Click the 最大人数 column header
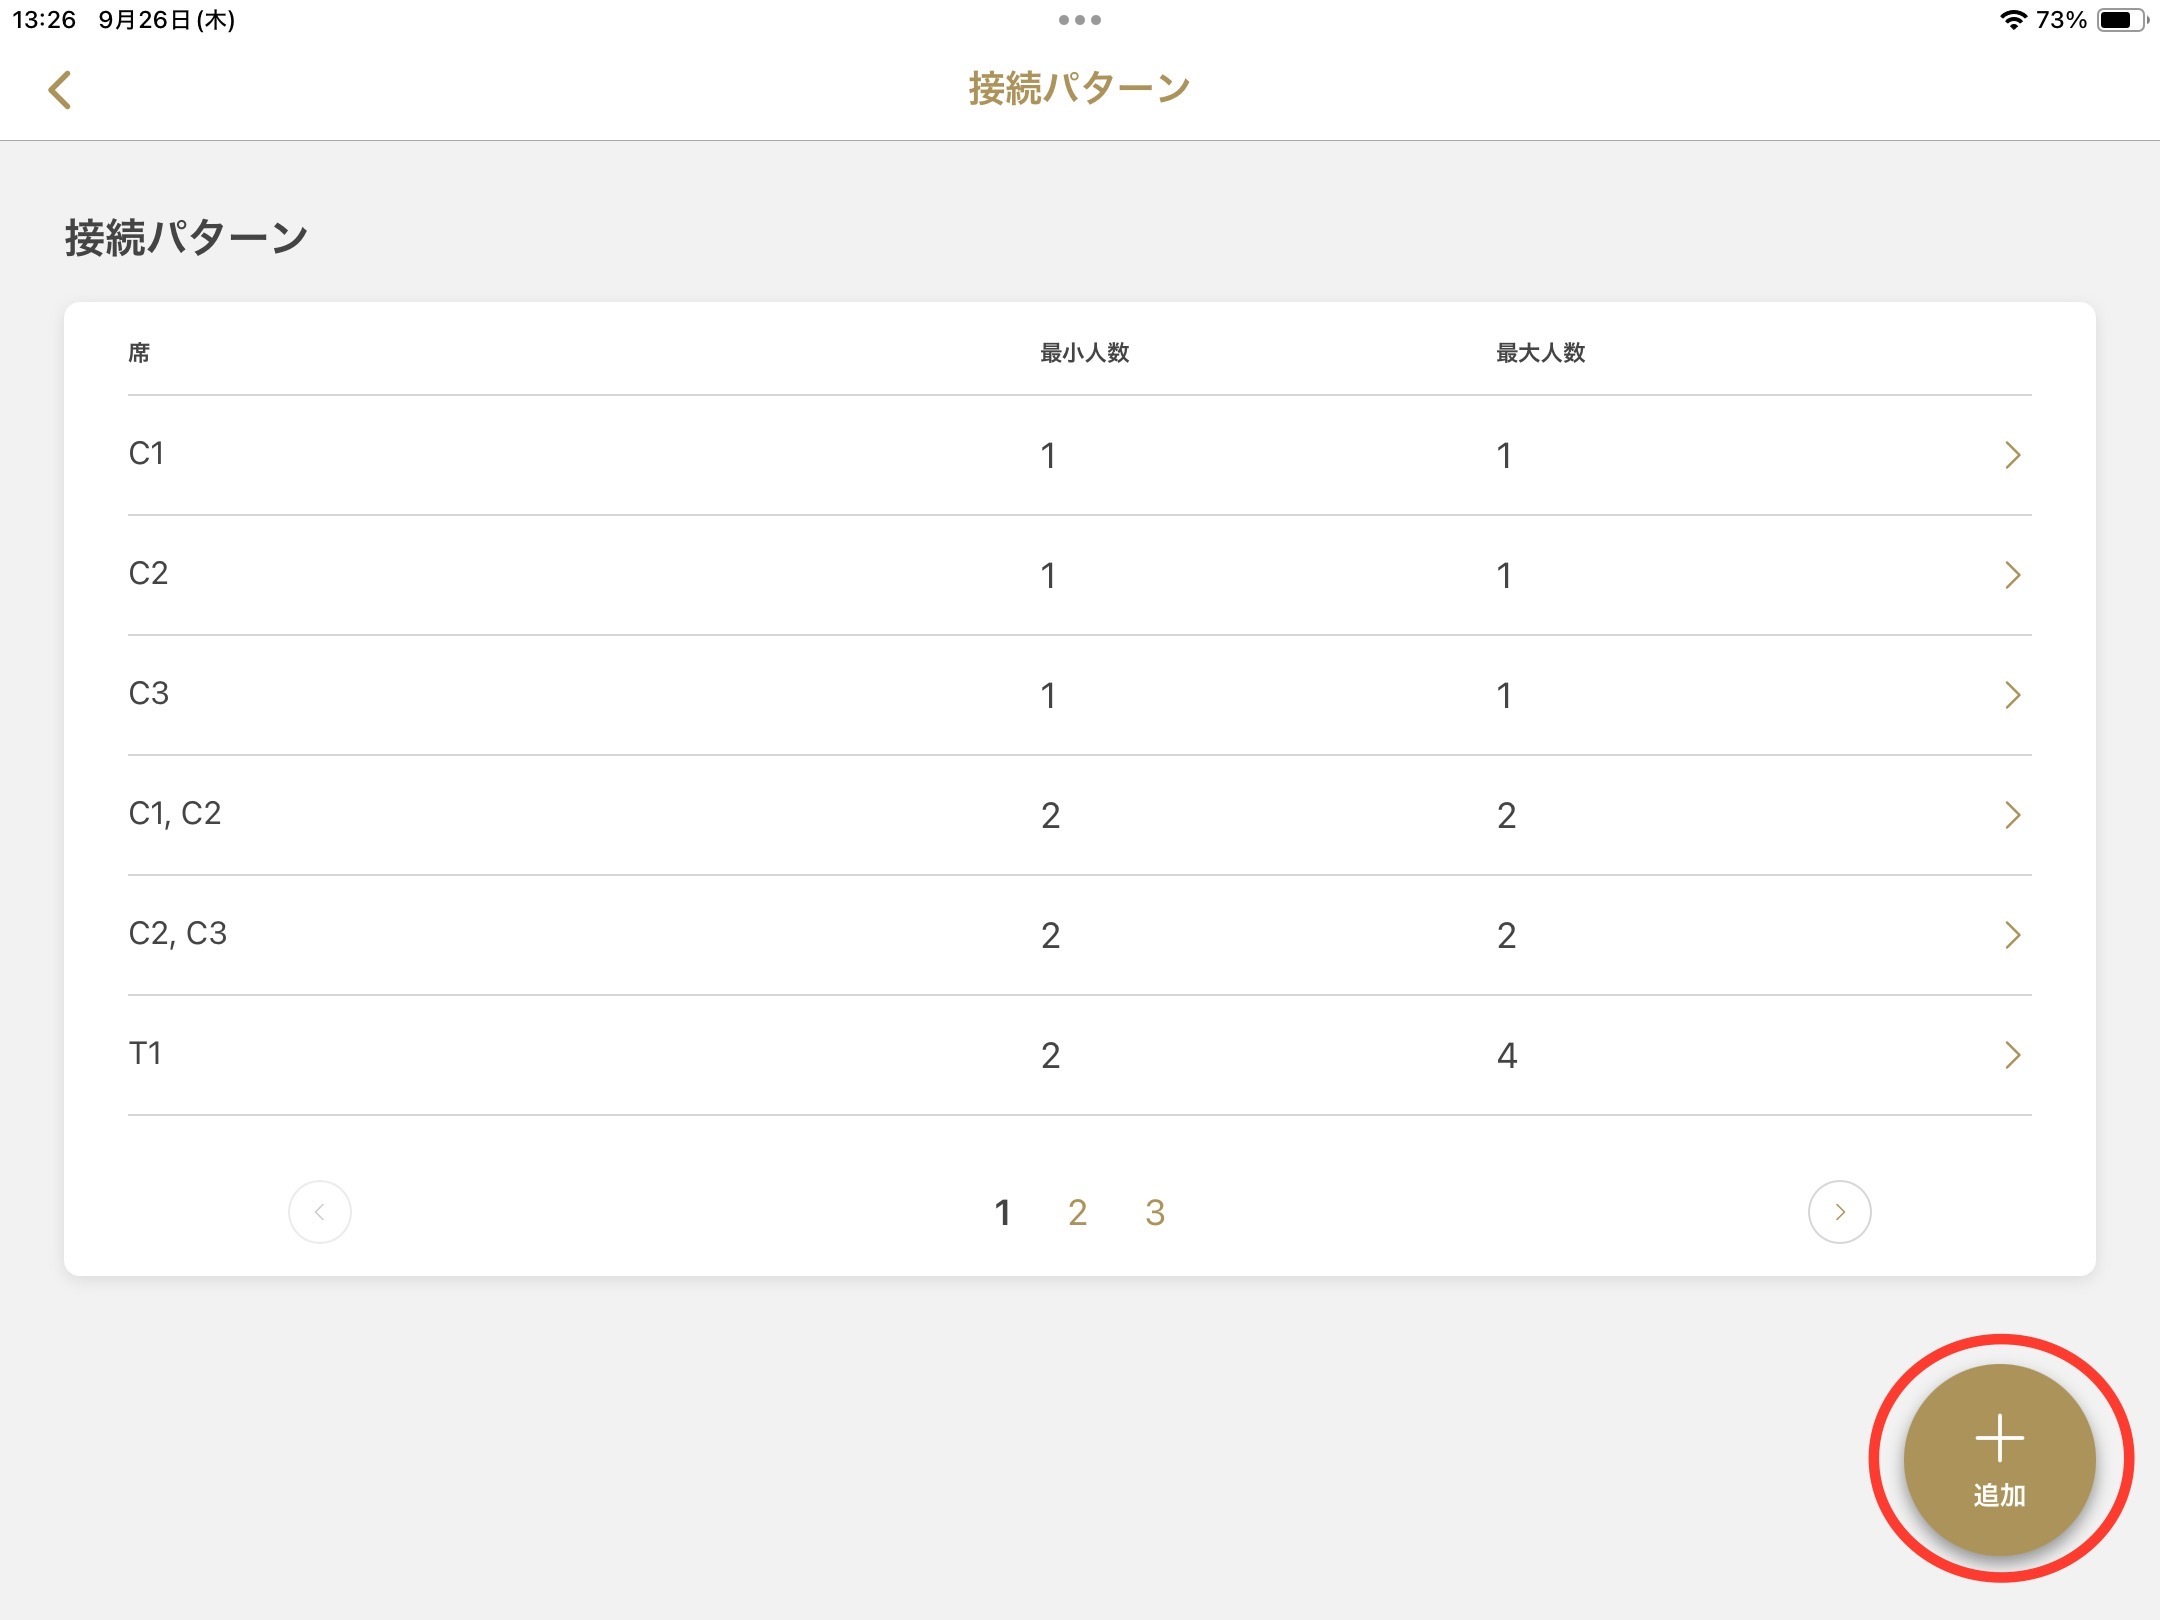 [x=1541, y=353]
